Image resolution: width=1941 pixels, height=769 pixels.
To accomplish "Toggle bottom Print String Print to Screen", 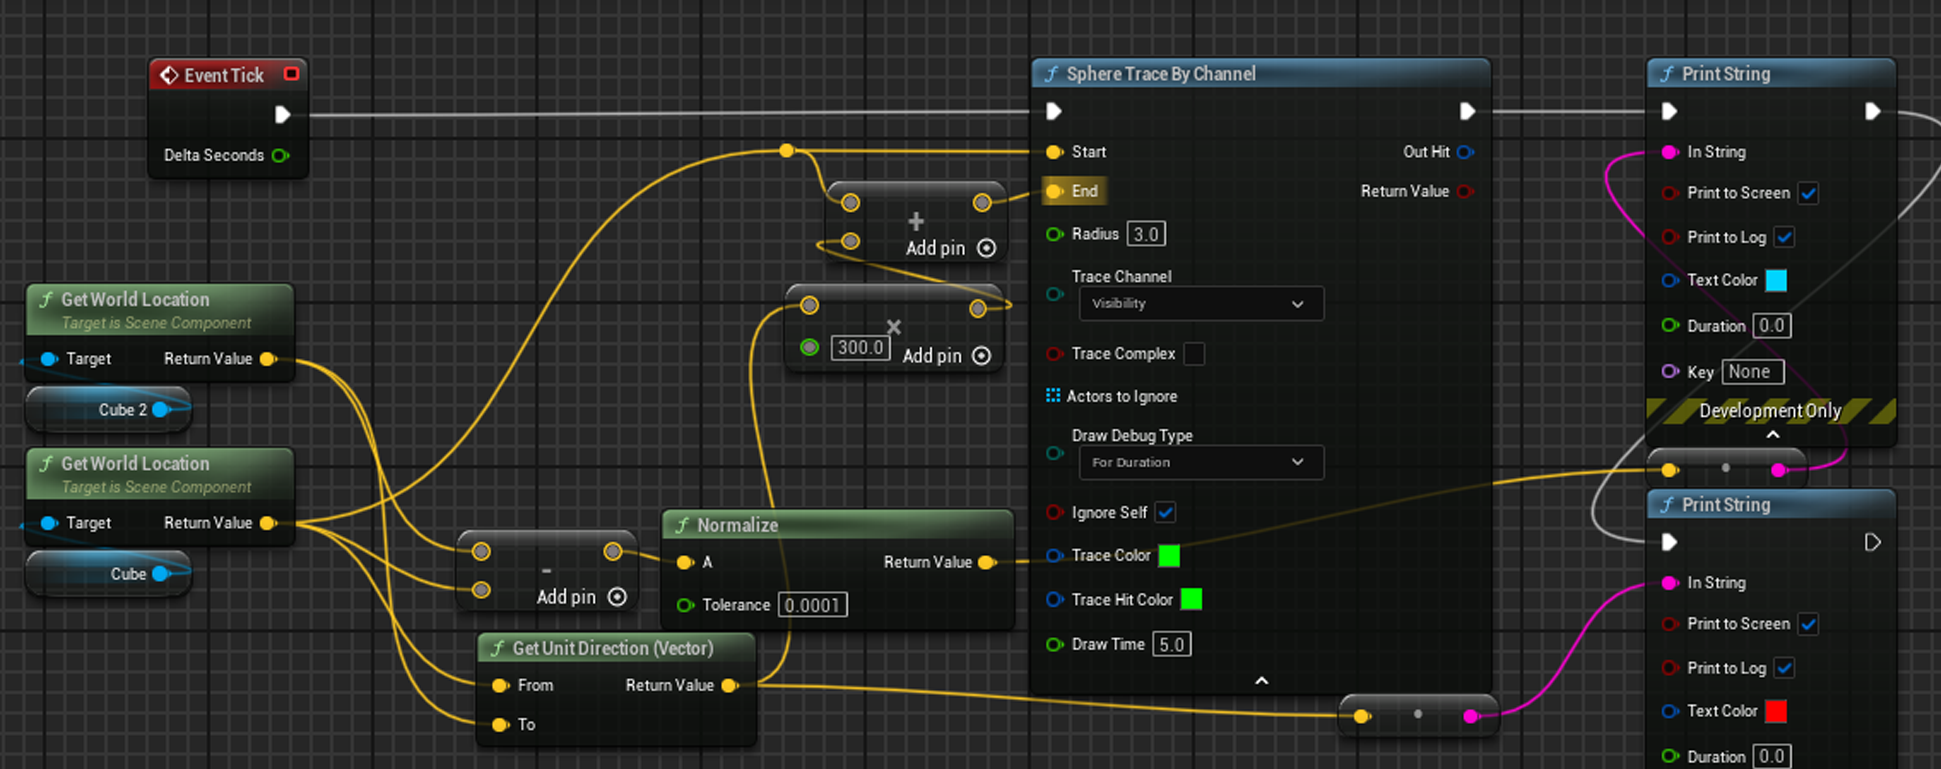I will coord(1808,624).
